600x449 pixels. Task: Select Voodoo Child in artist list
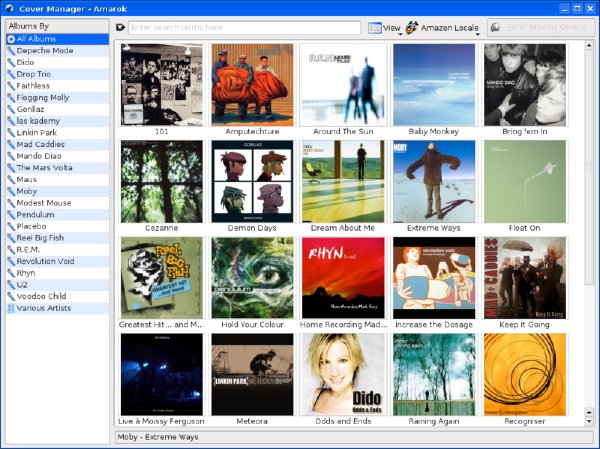coord(57,296)
